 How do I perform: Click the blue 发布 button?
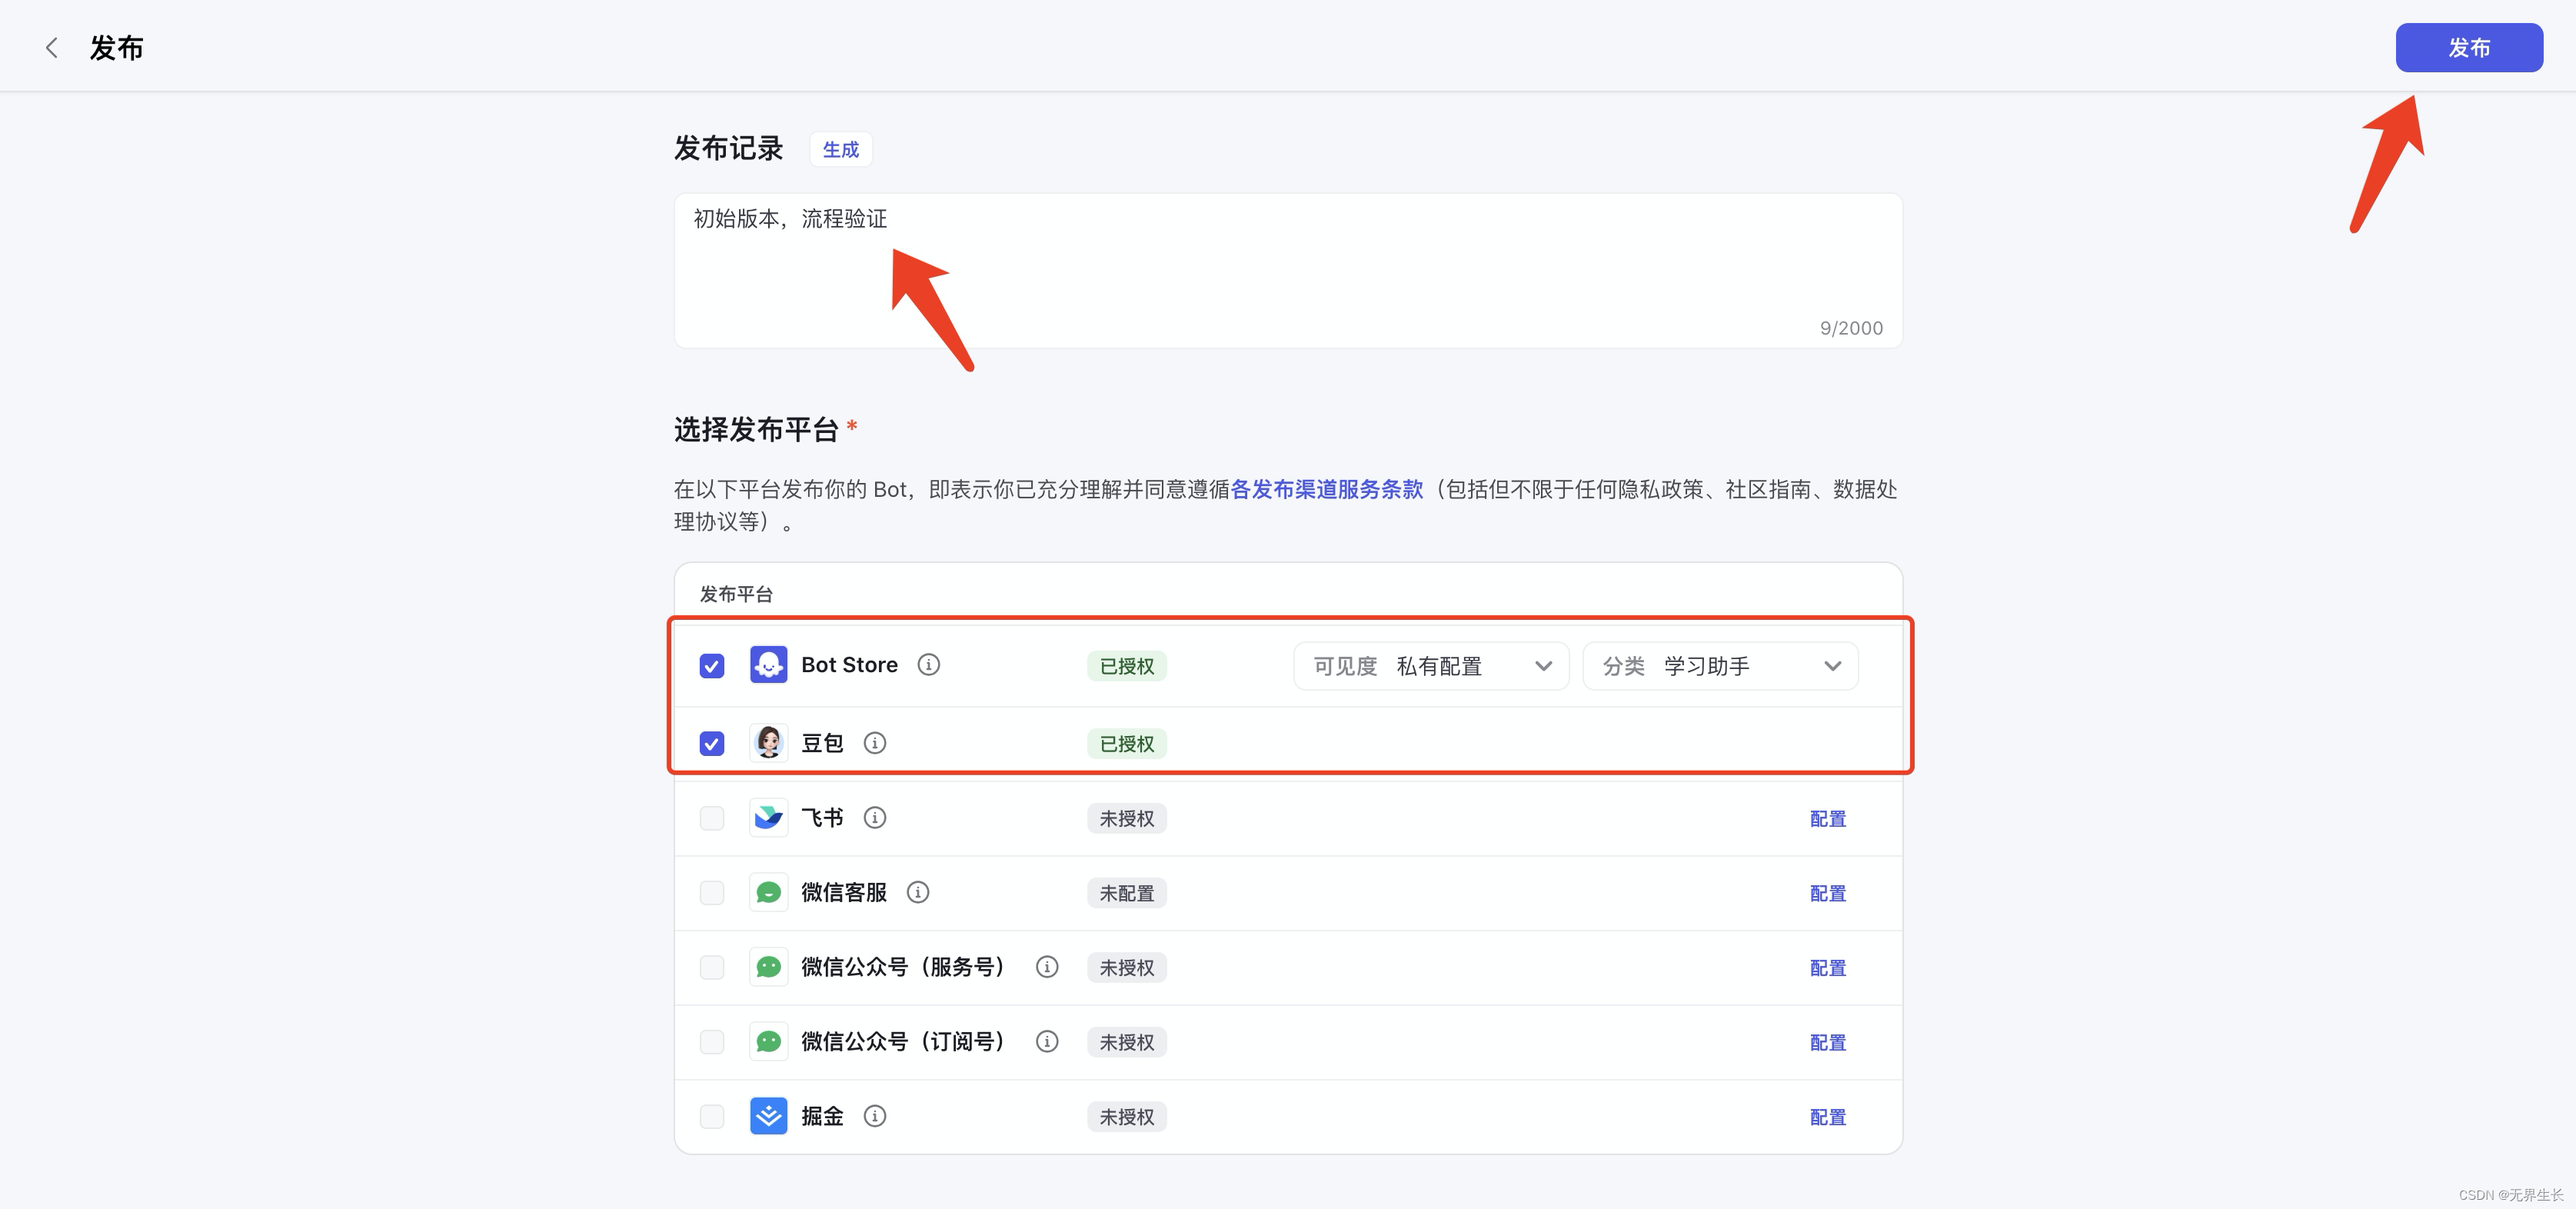coord(2468,48)
